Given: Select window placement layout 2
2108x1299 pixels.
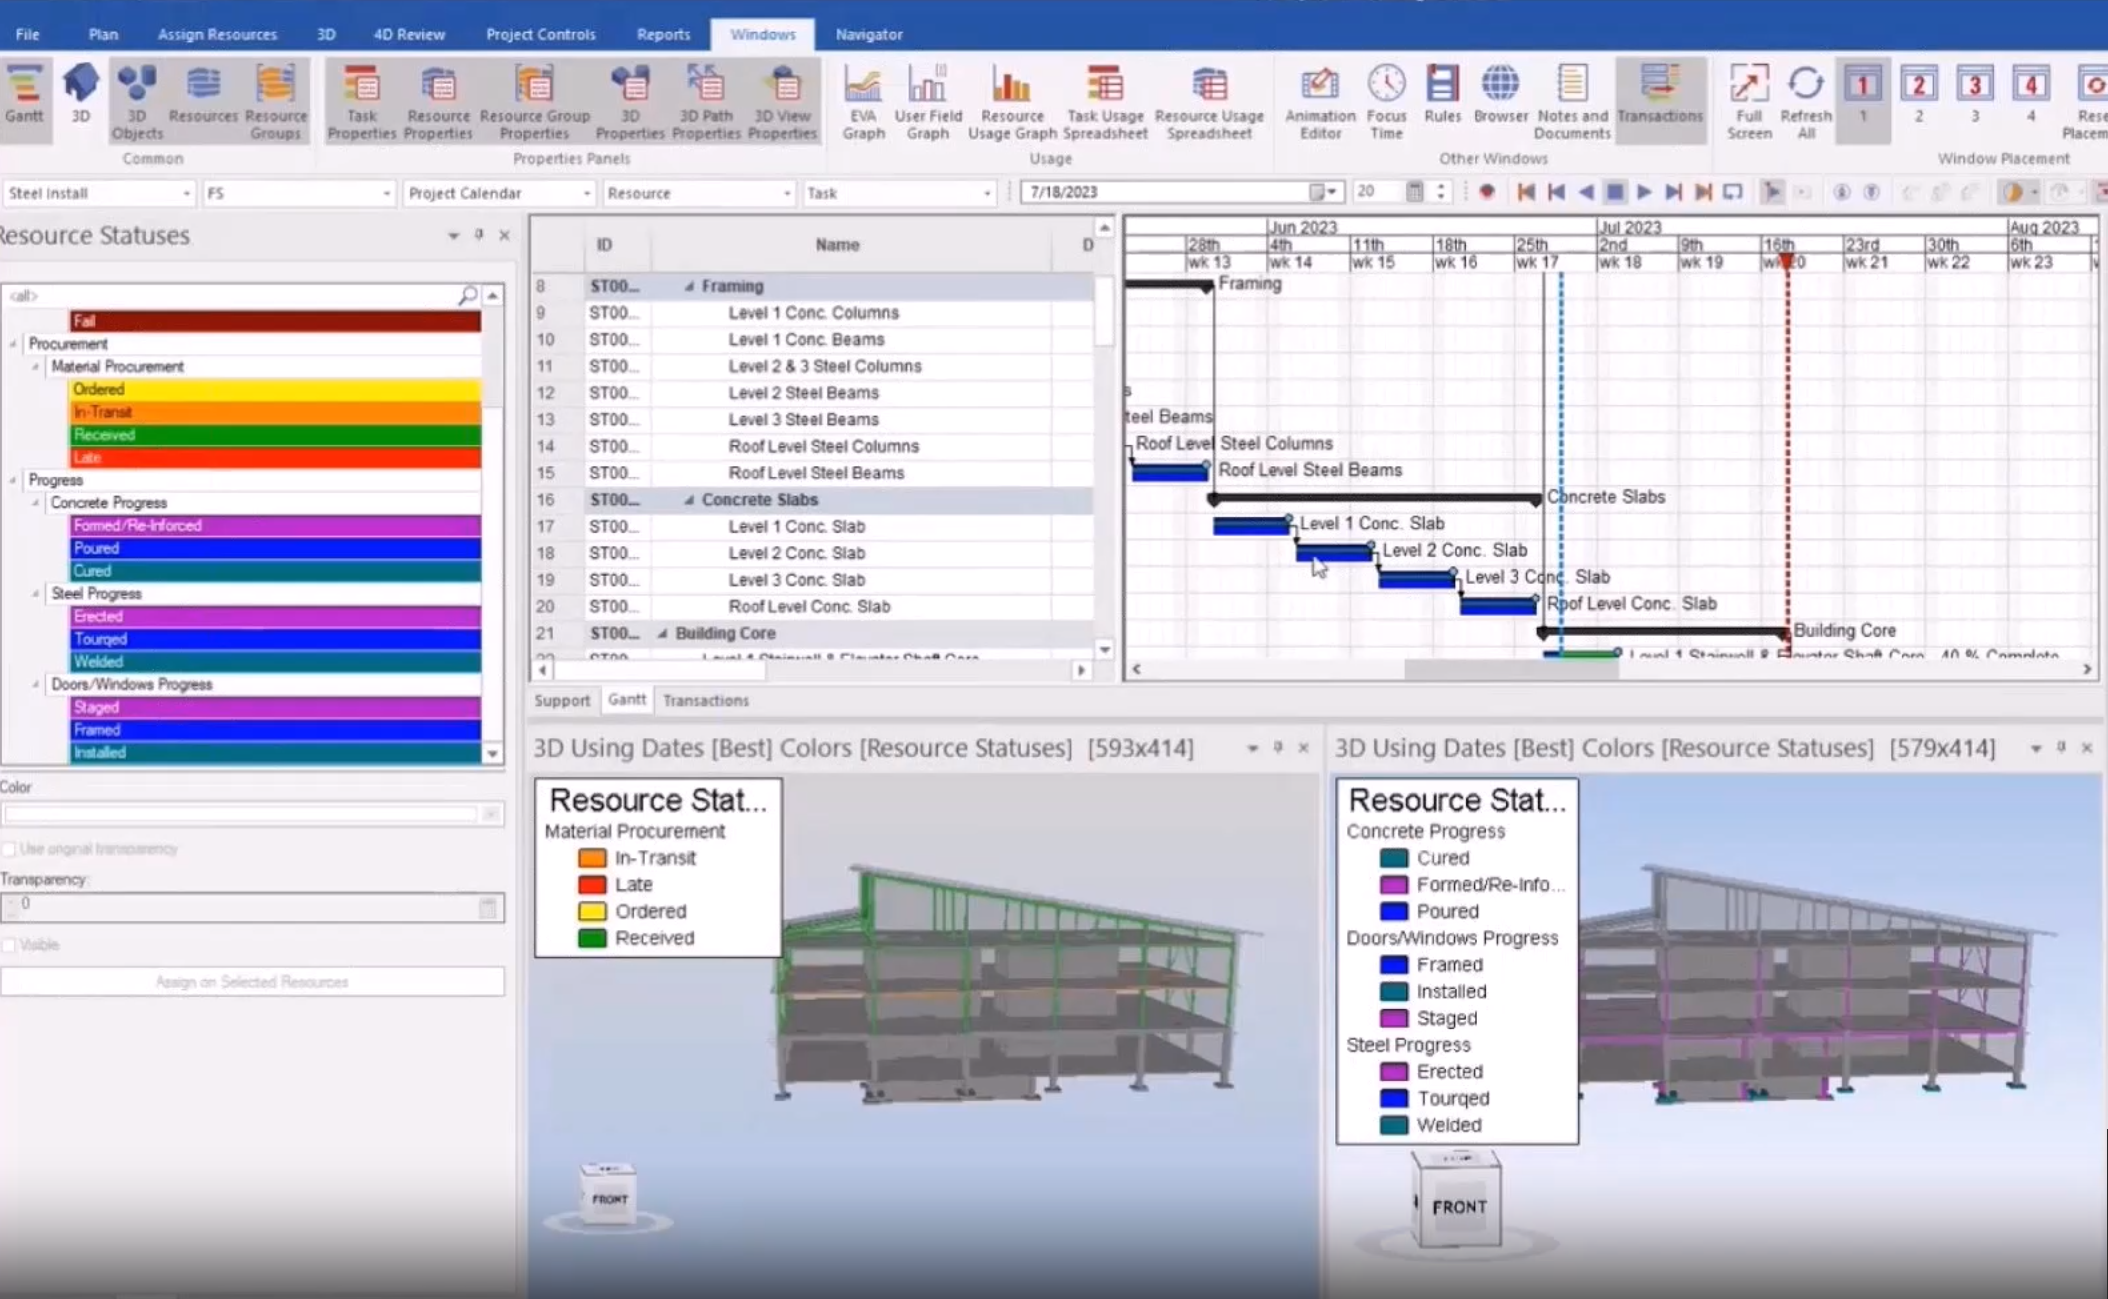Looking at the screenshot, I should click(x=1918, y=94).
